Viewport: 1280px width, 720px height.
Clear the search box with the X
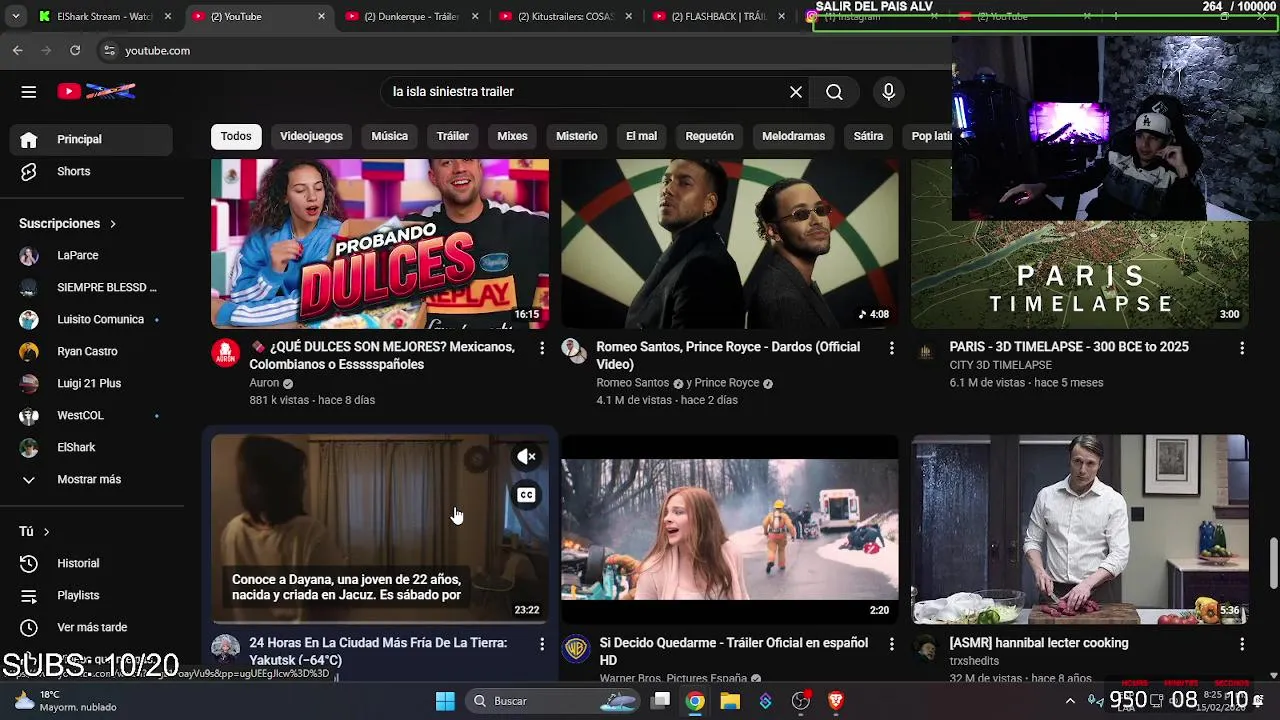796,92
